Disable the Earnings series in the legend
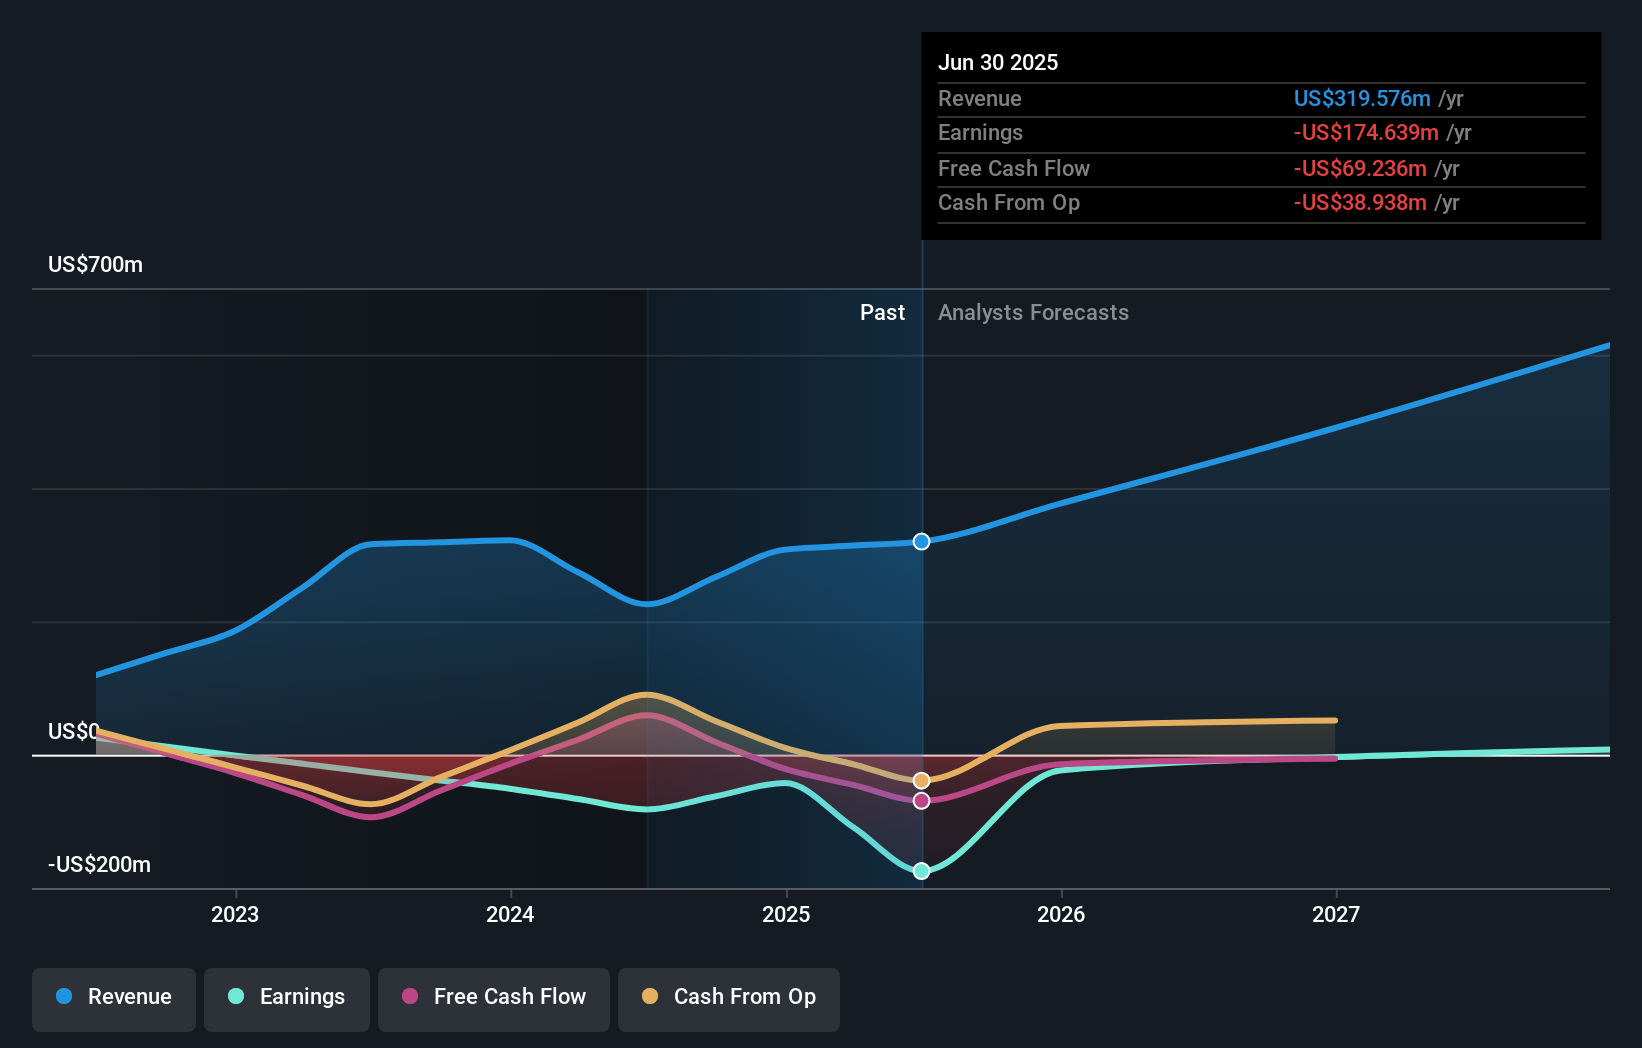This screenshot has width=1642, height=1048. point(286,998)
